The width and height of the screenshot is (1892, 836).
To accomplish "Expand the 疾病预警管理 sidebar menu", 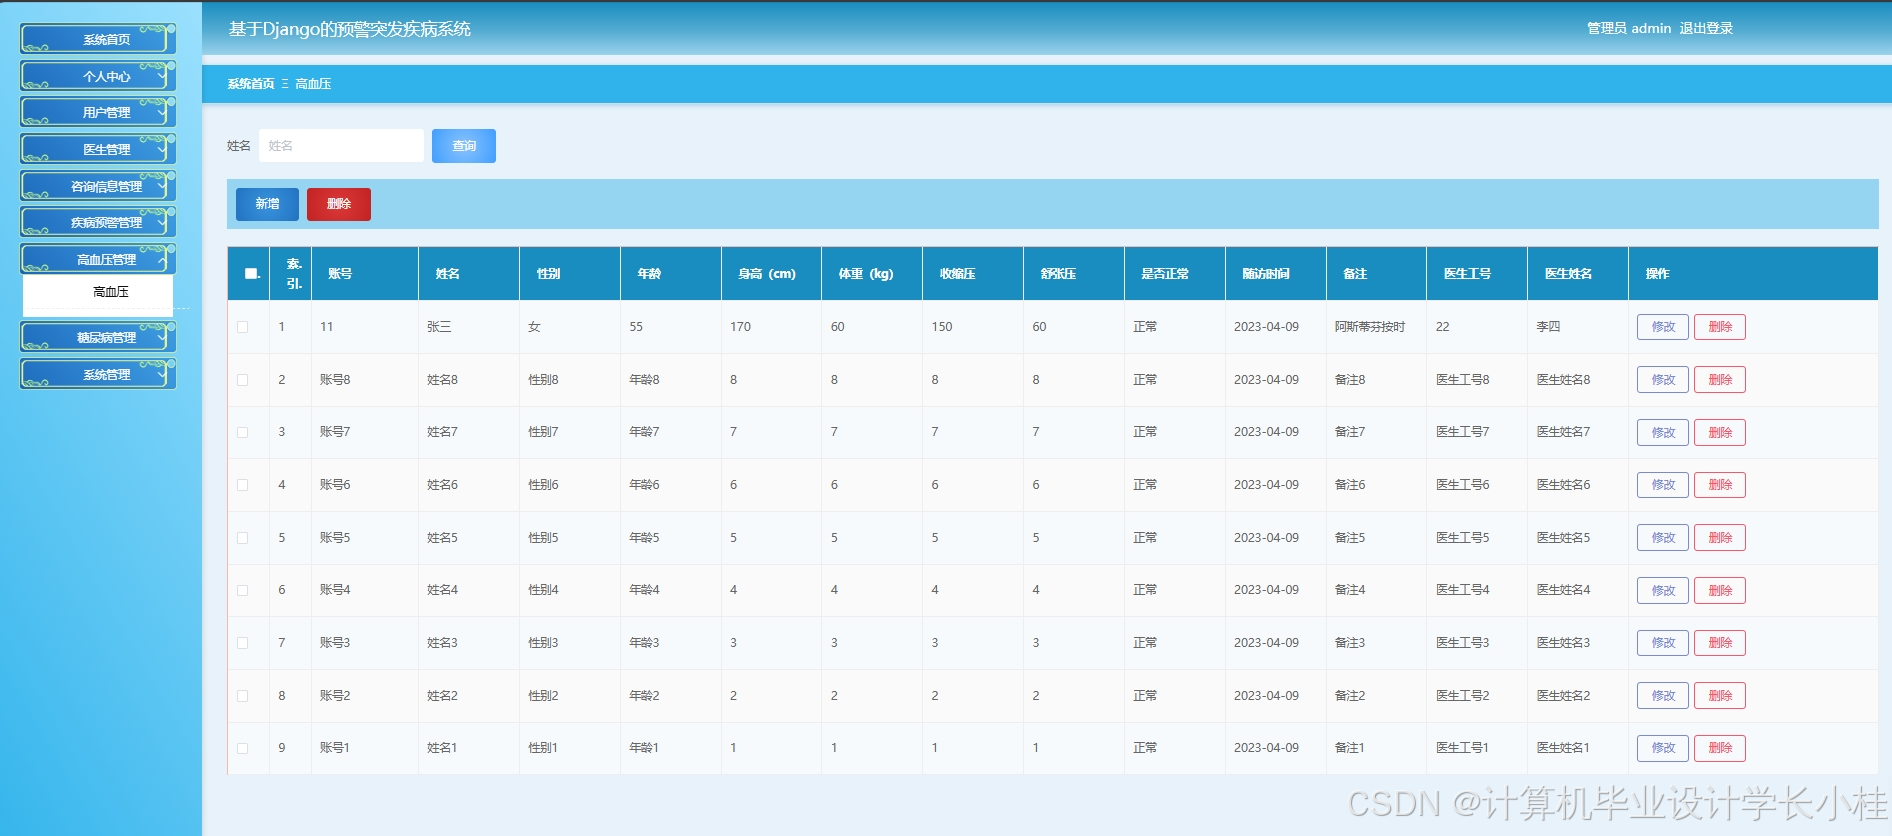I will tap(98, 222).
